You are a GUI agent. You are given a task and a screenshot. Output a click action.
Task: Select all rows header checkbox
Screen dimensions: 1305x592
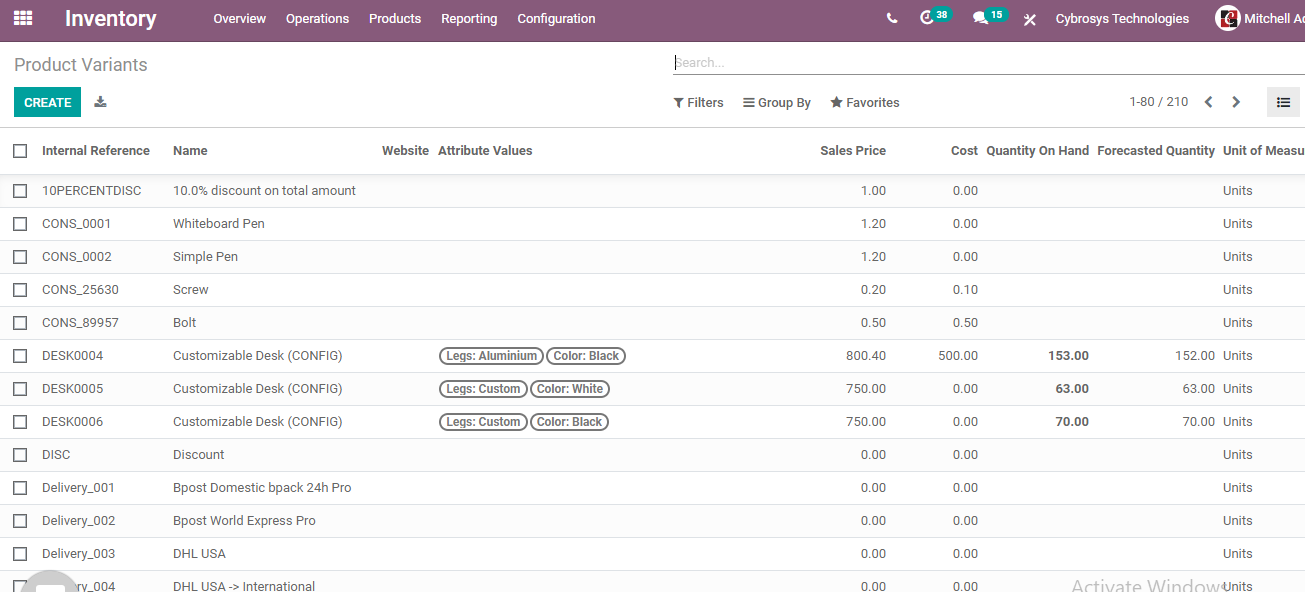20,151
